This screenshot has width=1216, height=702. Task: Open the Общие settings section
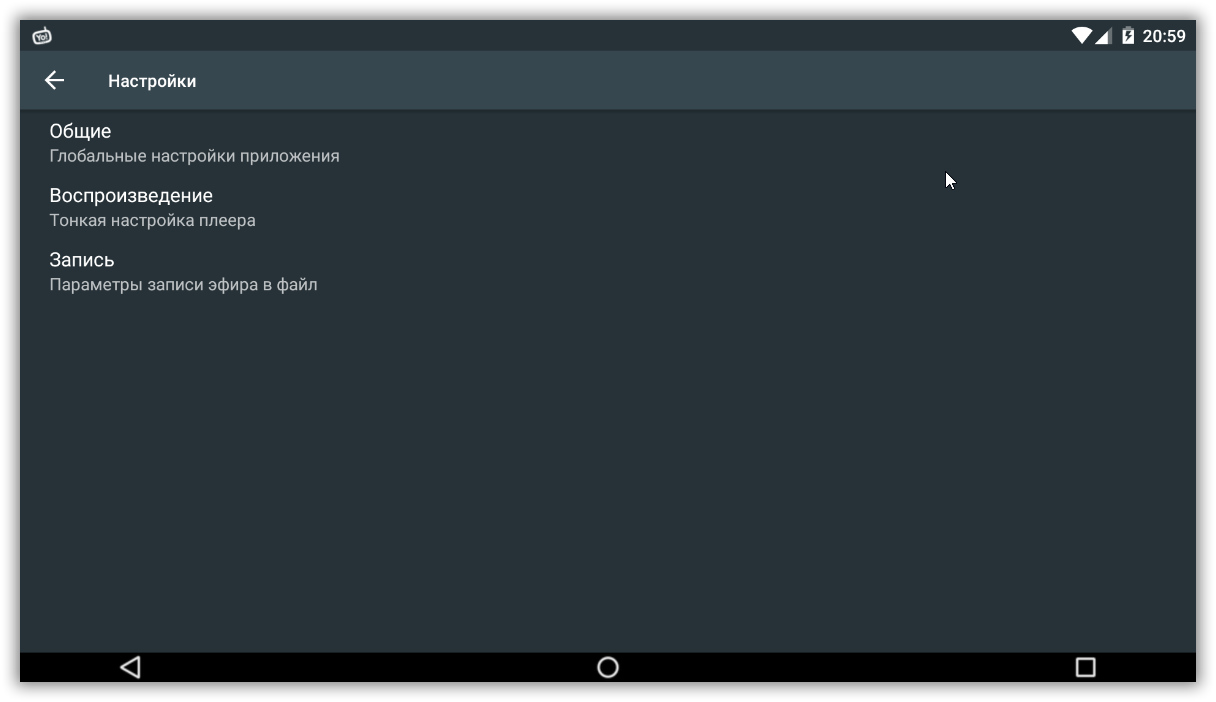click(80, 131)
